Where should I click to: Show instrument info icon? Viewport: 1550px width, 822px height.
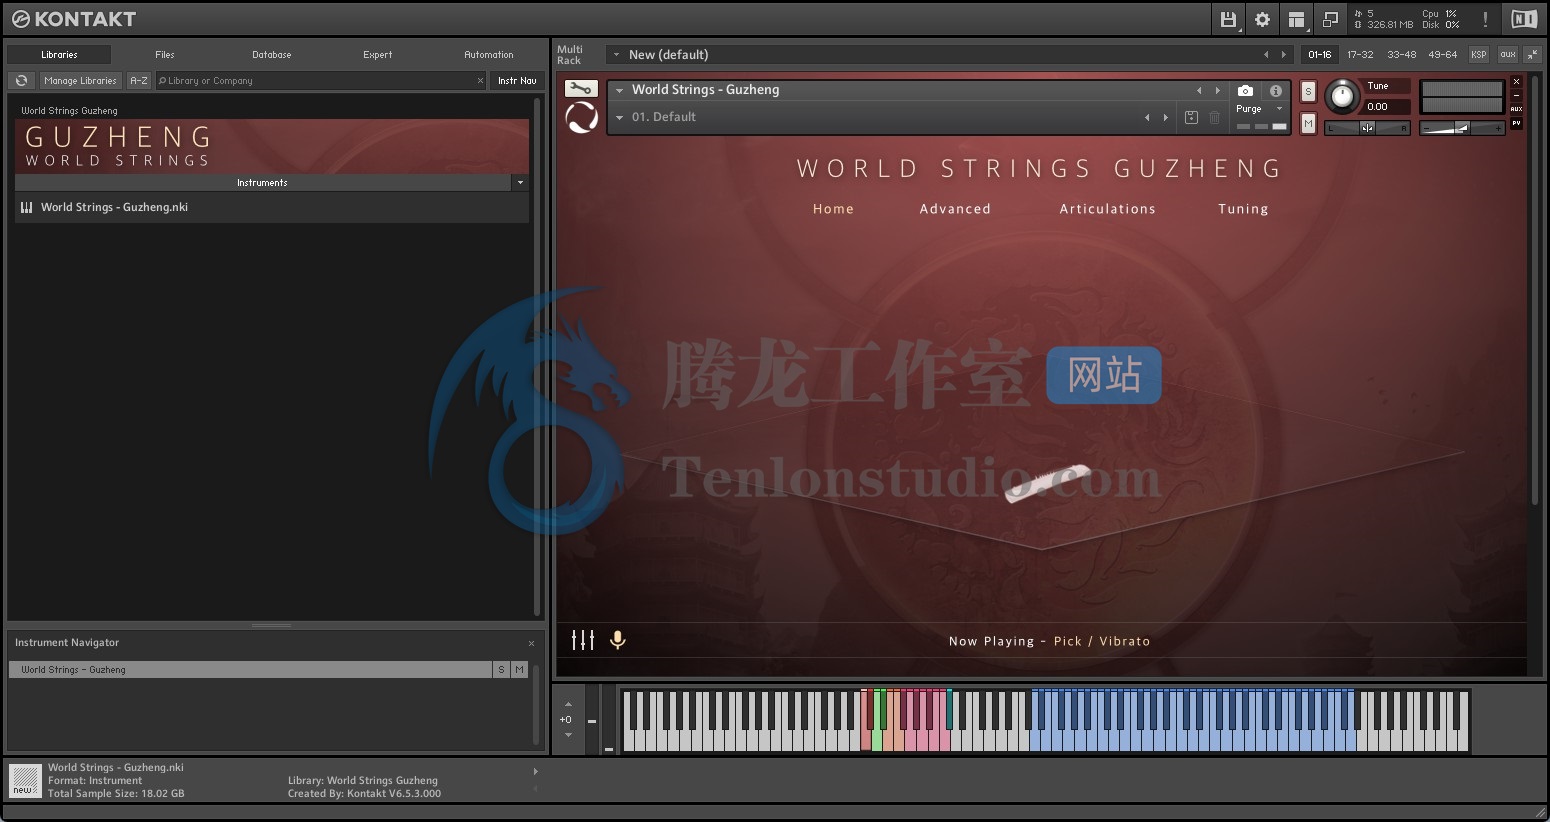(x=1275, y=91)
